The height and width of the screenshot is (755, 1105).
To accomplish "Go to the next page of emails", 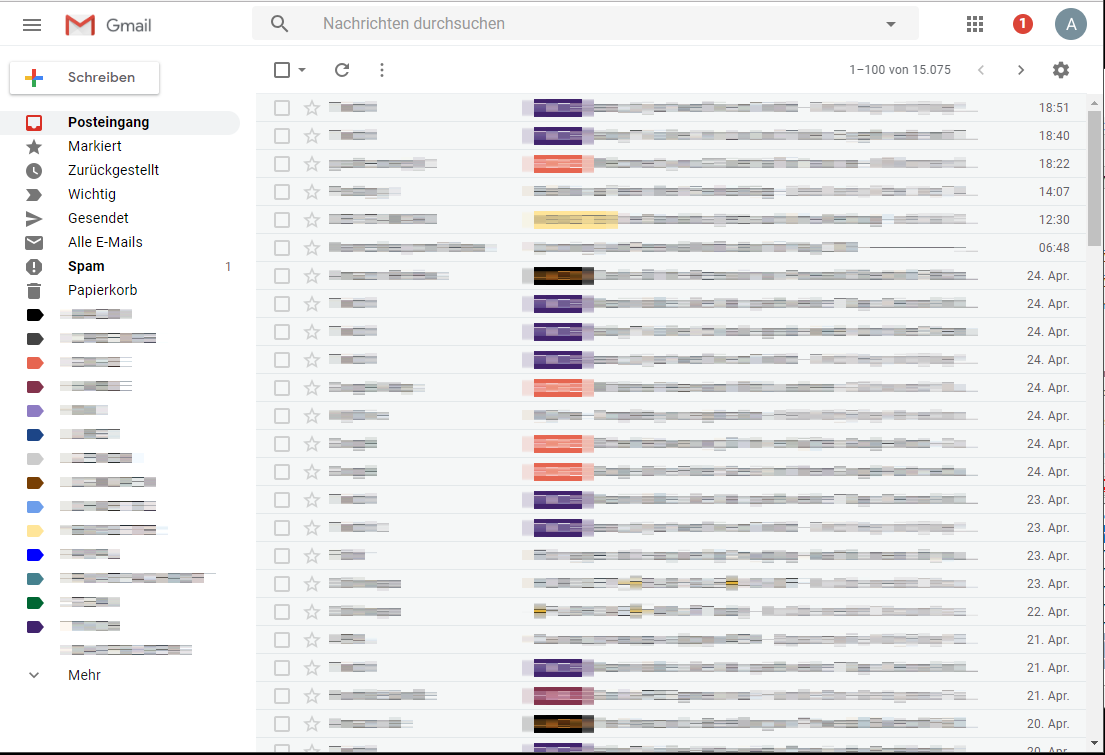I will coord(1021,70).
